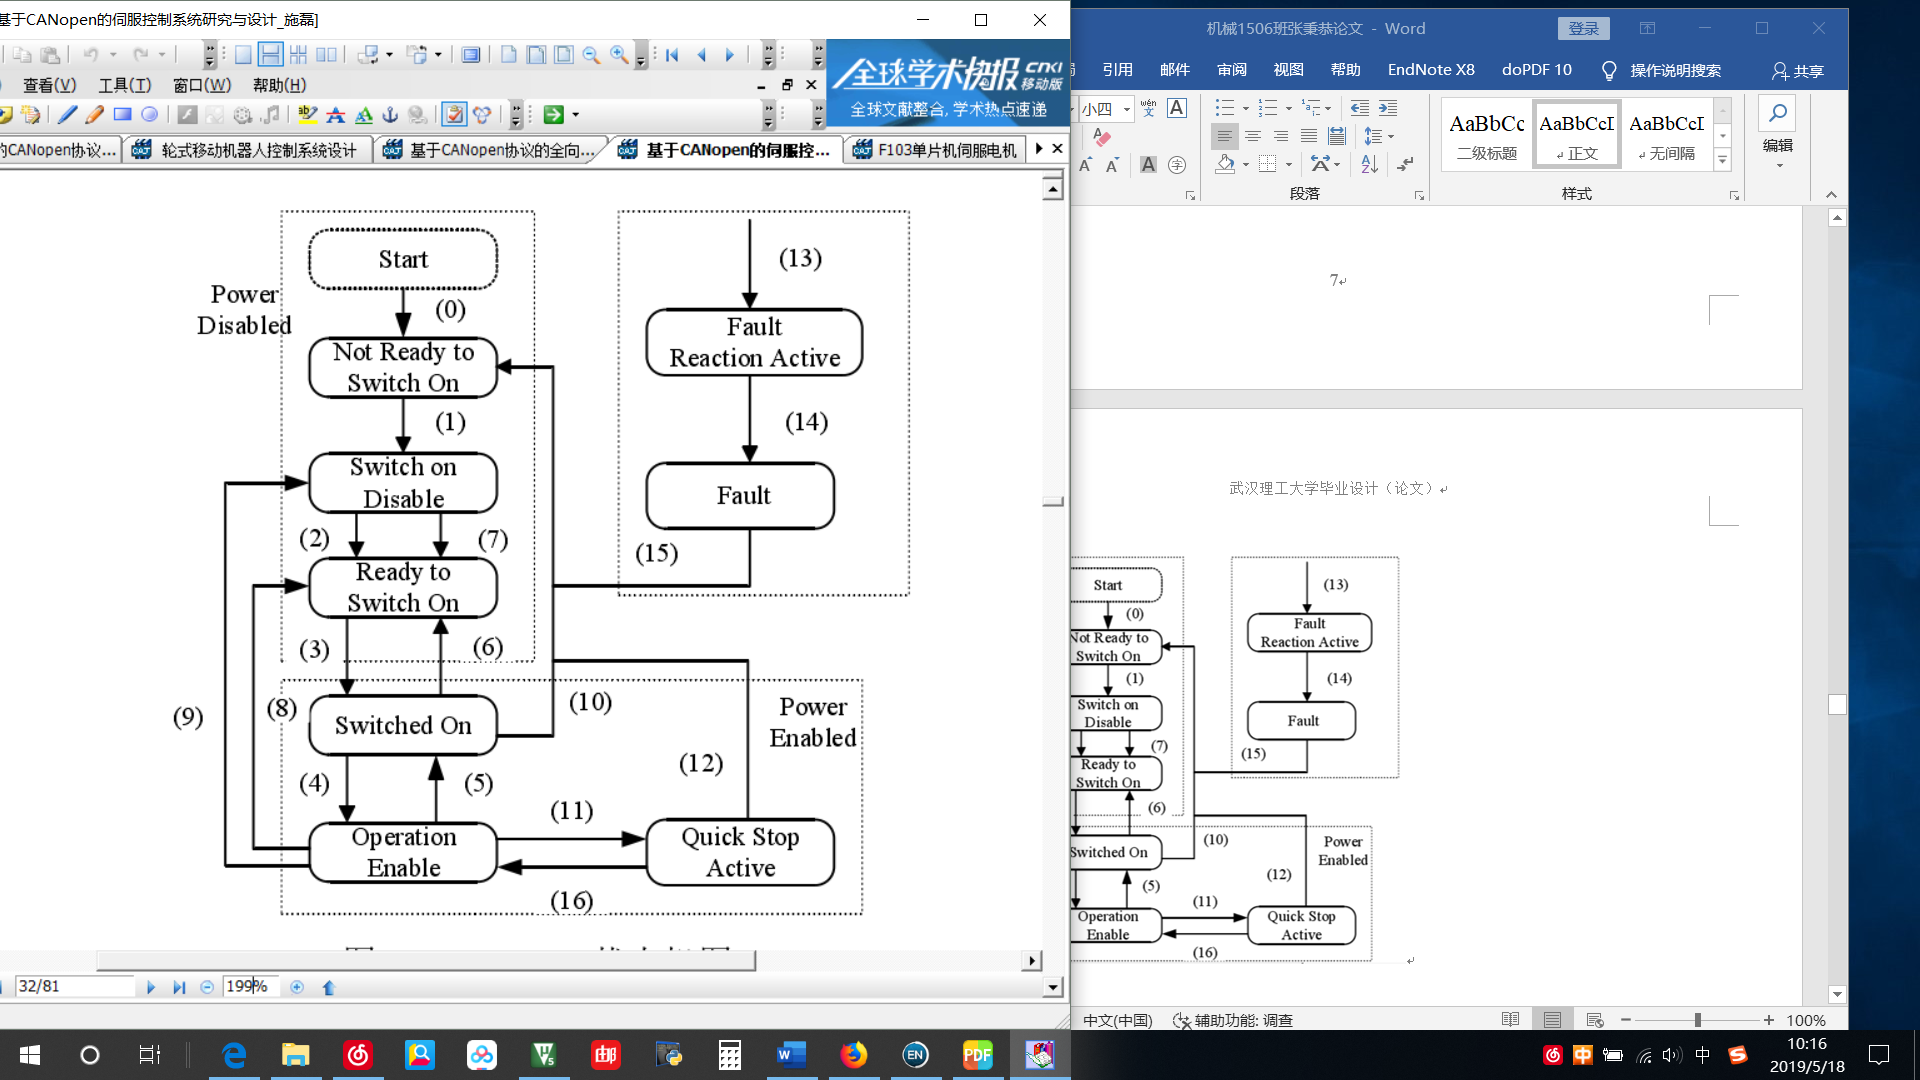Go to first page of document
Screen dimensions: 1920x1080
672,55
